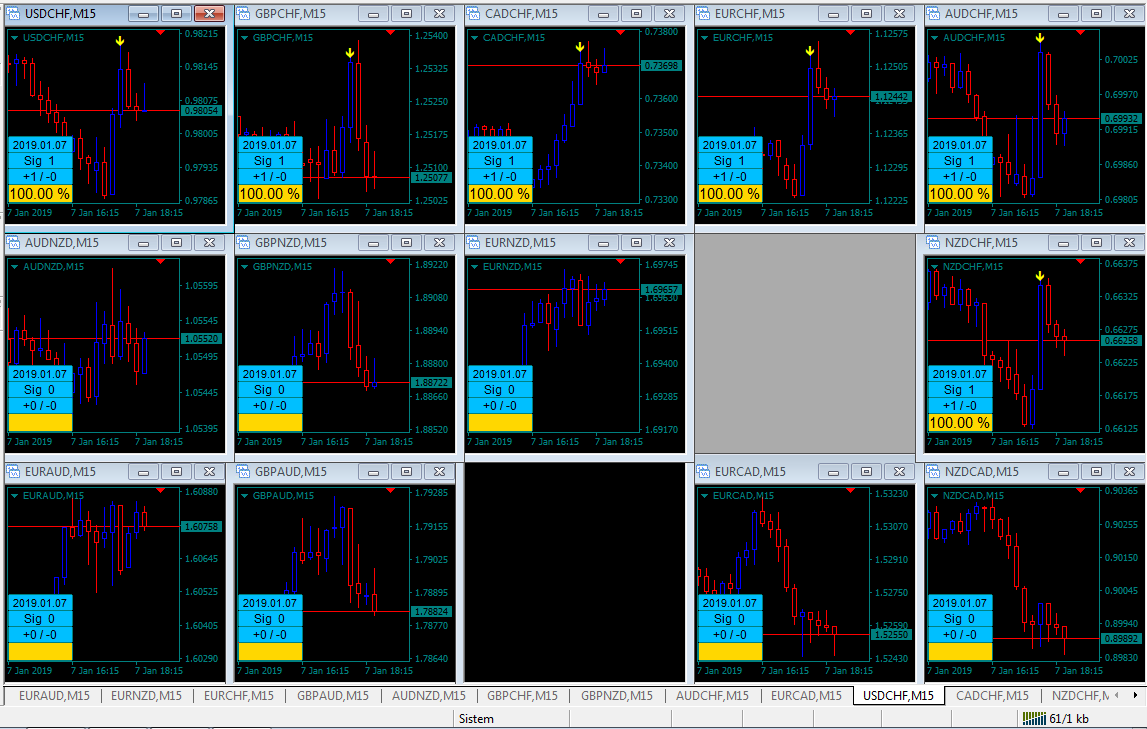The height and width of the screenshot is (729, 1147).
Task: Click the +0 / -0 label on AUDNZD chart
Action: click(x=40, y=406)
